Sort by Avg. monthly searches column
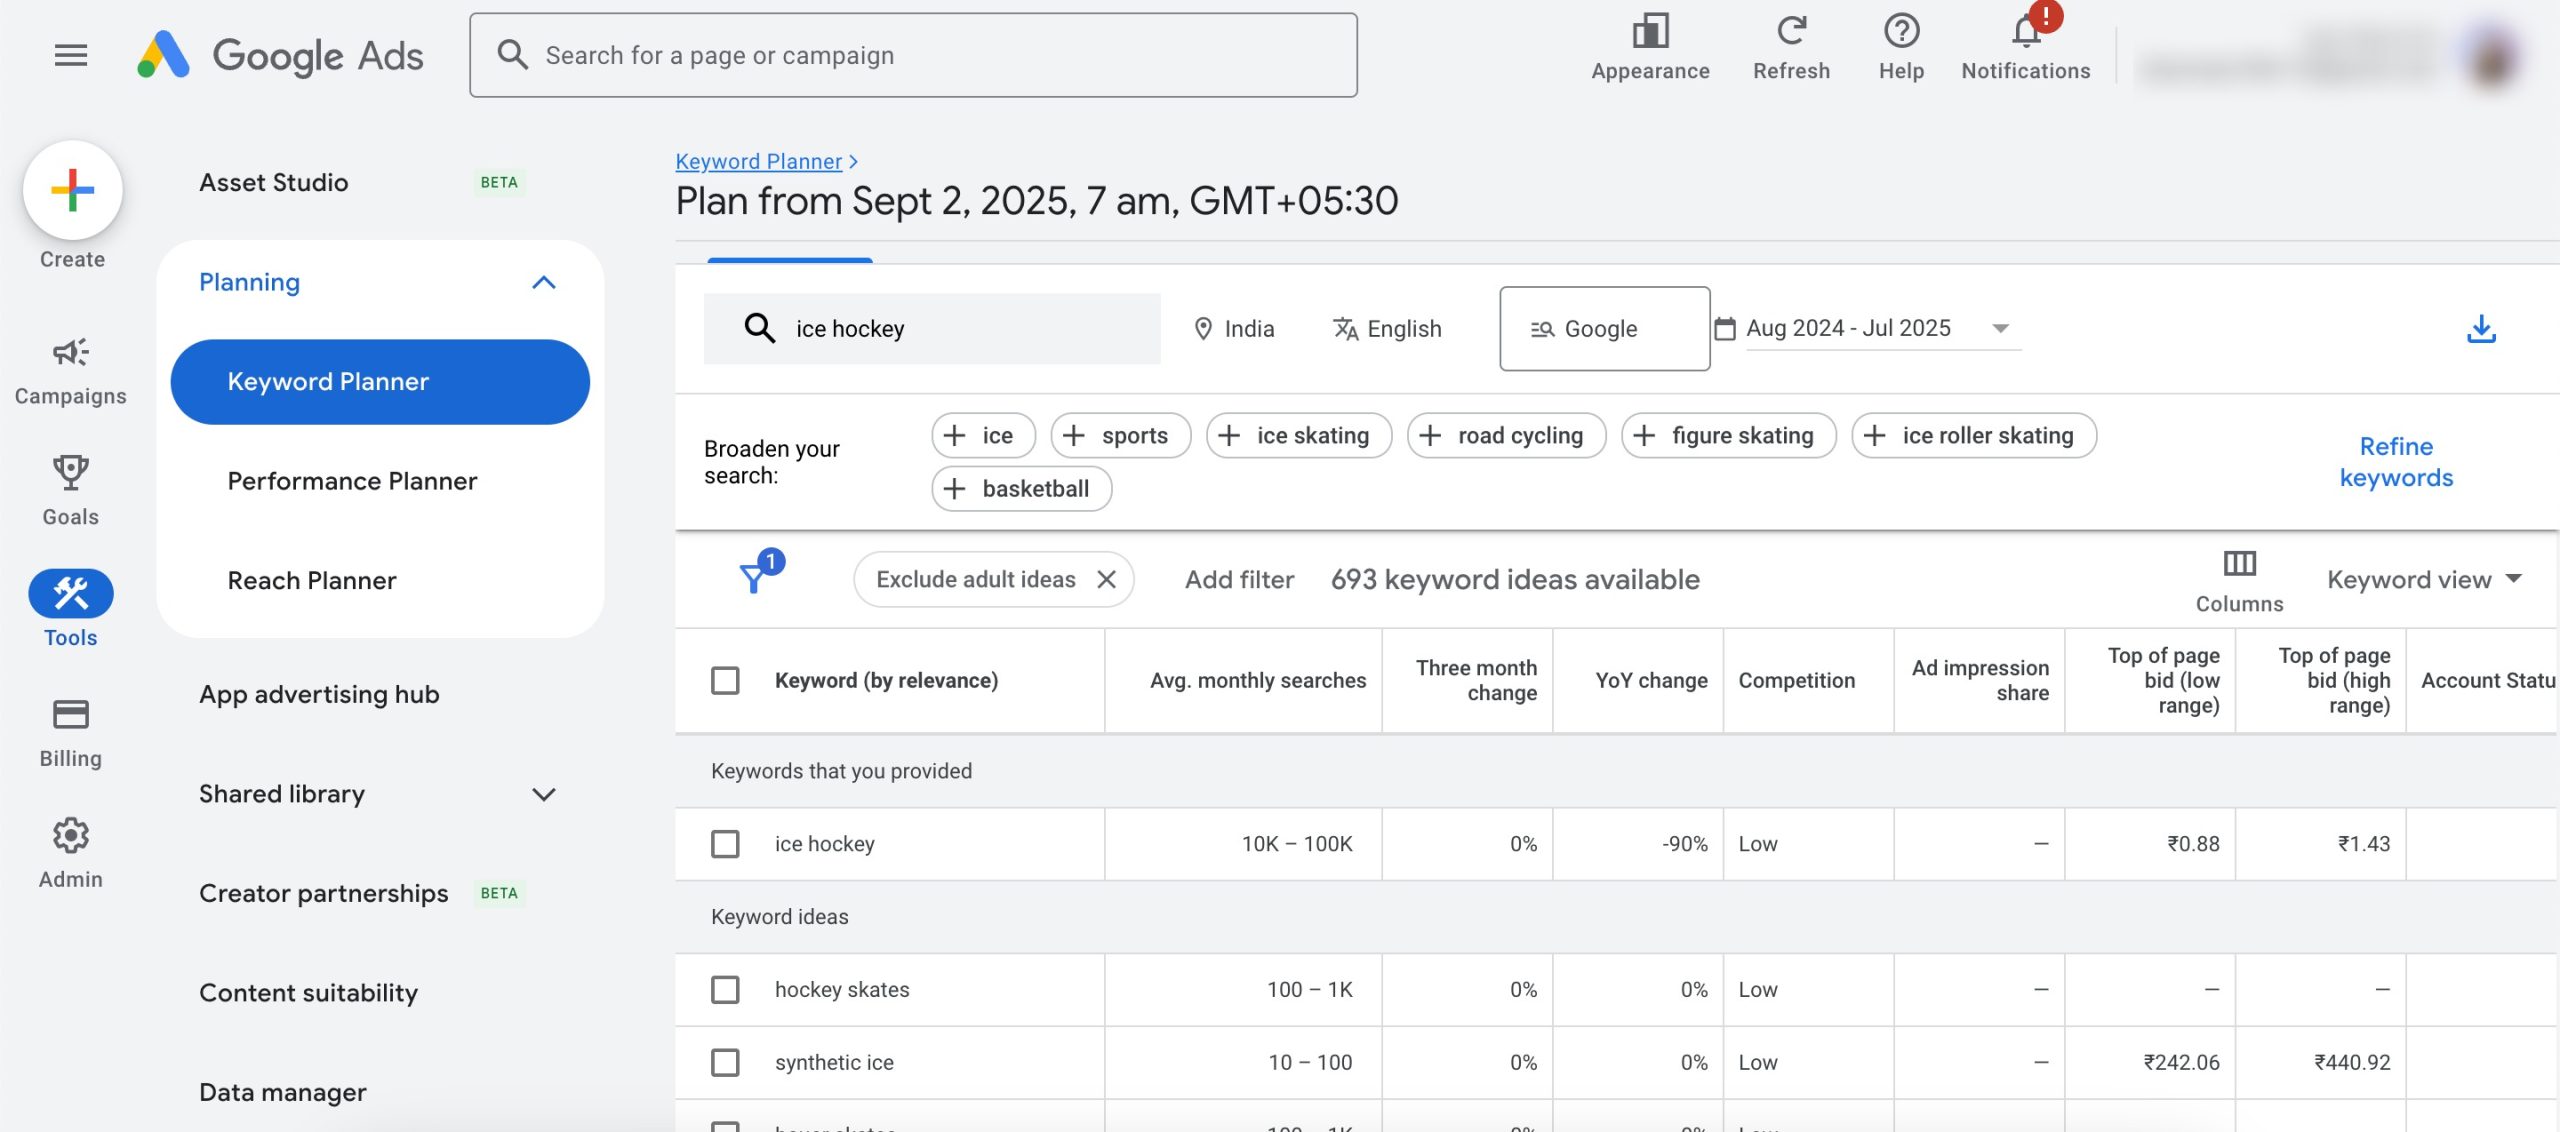The width and height of the screenshot is (2560, 1132). coord(1257,681)
